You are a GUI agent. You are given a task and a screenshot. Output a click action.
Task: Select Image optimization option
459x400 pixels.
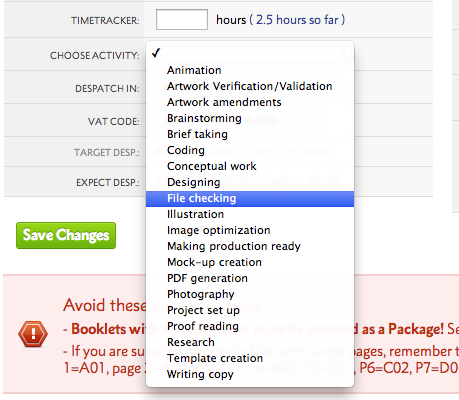[250, 230]
